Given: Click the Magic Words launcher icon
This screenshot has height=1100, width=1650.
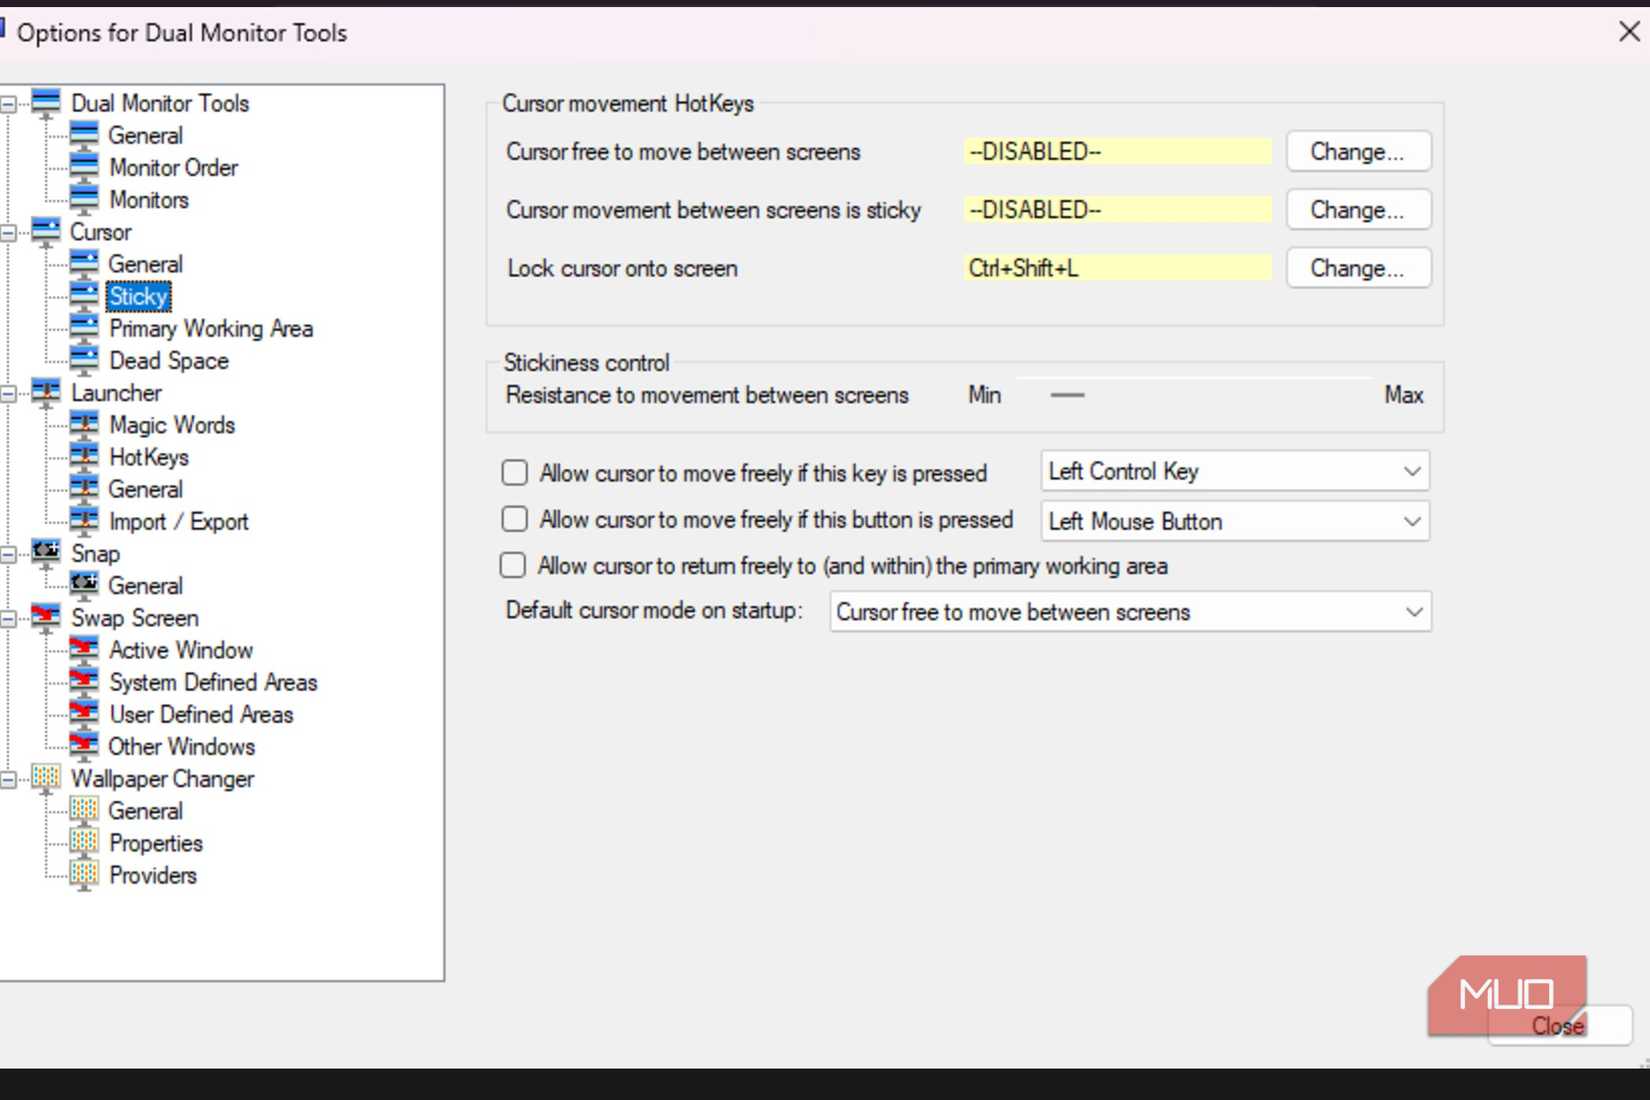Looking at the screenshot, I should 84,424.
